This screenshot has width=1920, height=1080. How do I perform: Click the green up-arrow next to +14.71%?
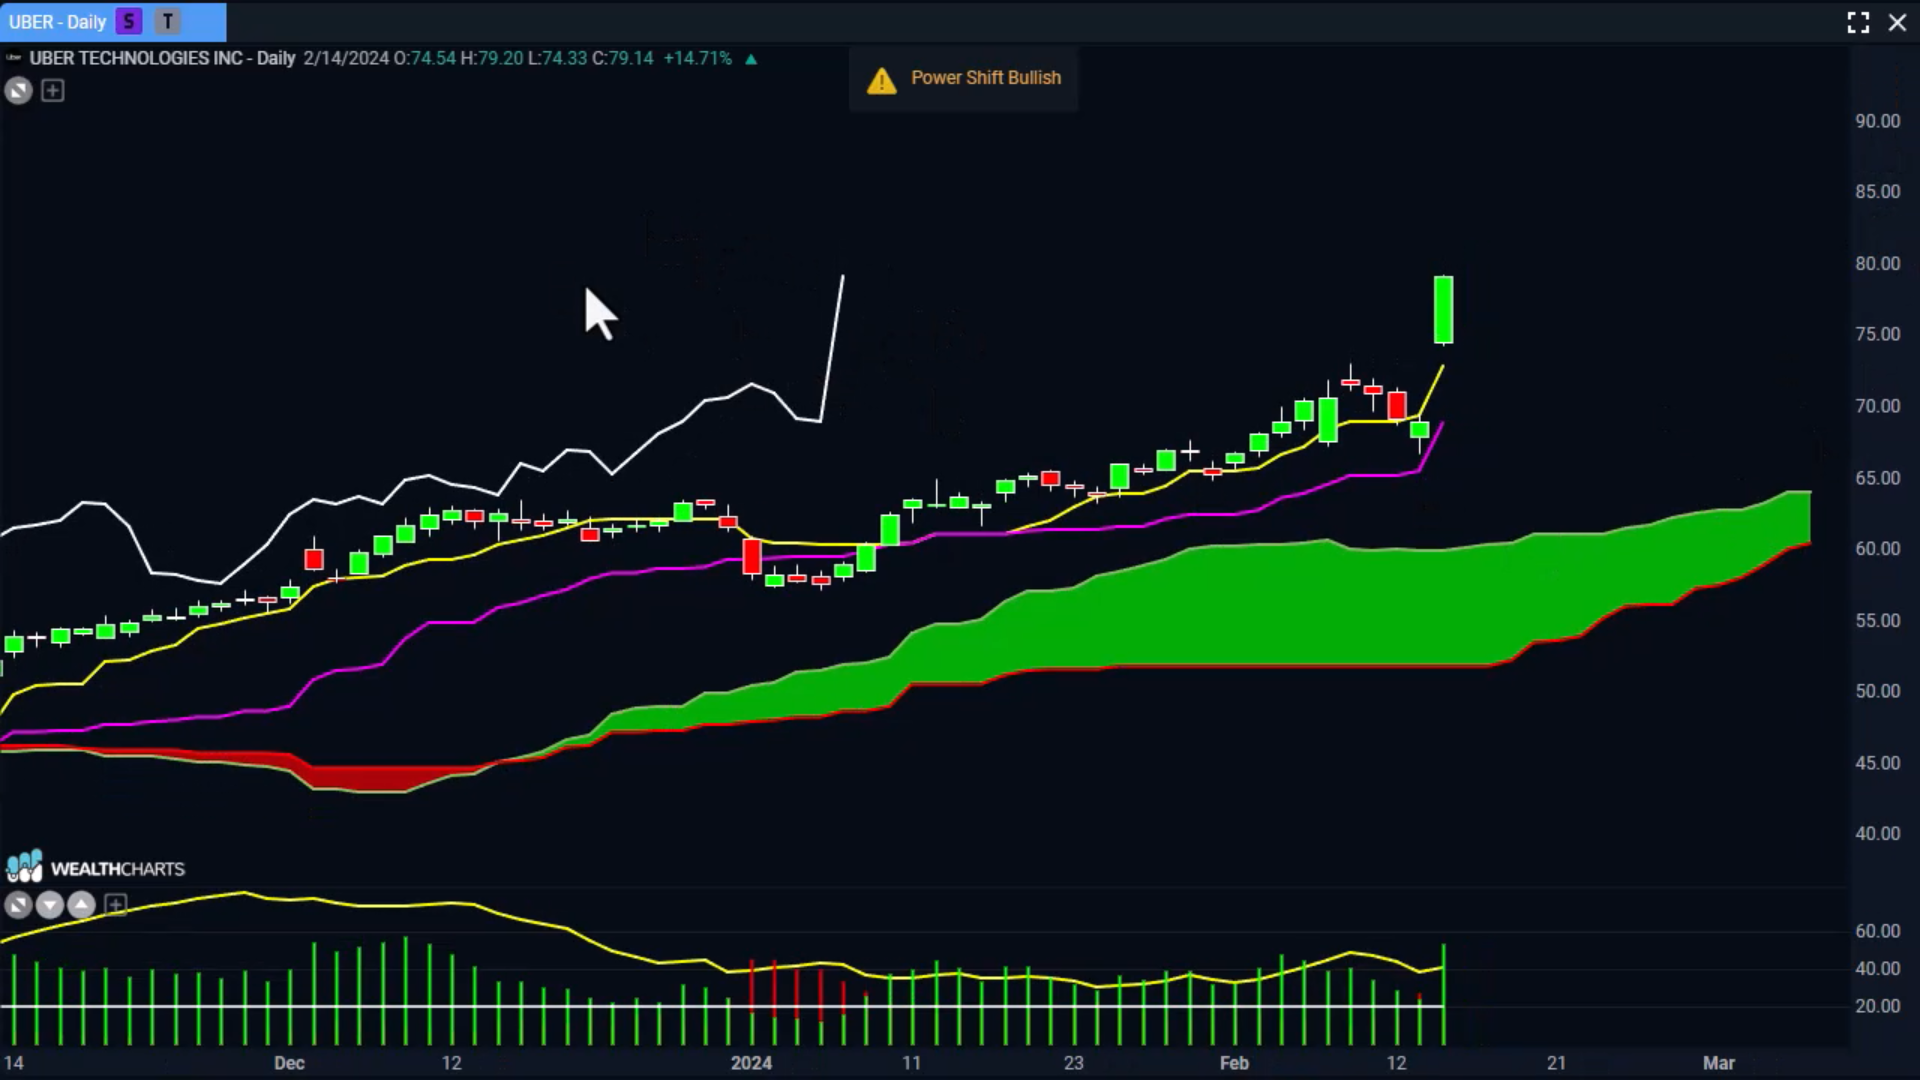751,59
